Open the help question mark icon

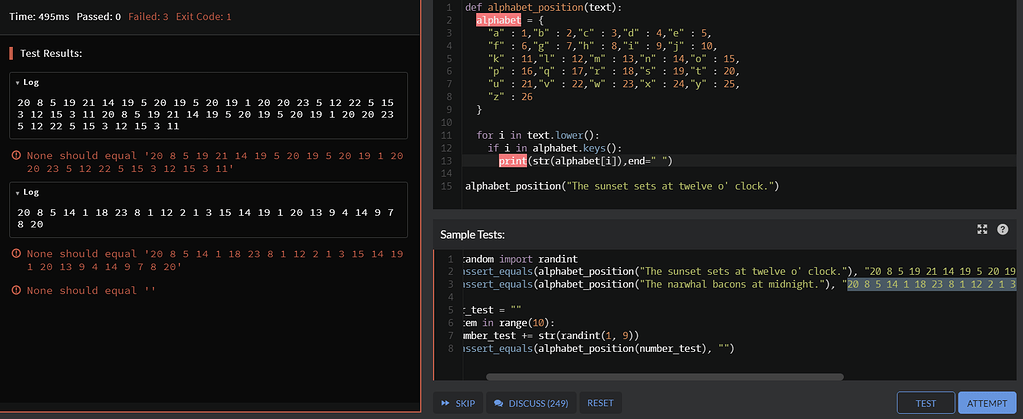click(1003, 229)
